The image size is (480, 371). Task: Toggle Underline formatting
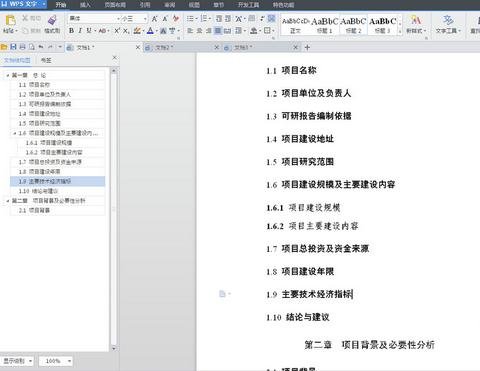89,31
